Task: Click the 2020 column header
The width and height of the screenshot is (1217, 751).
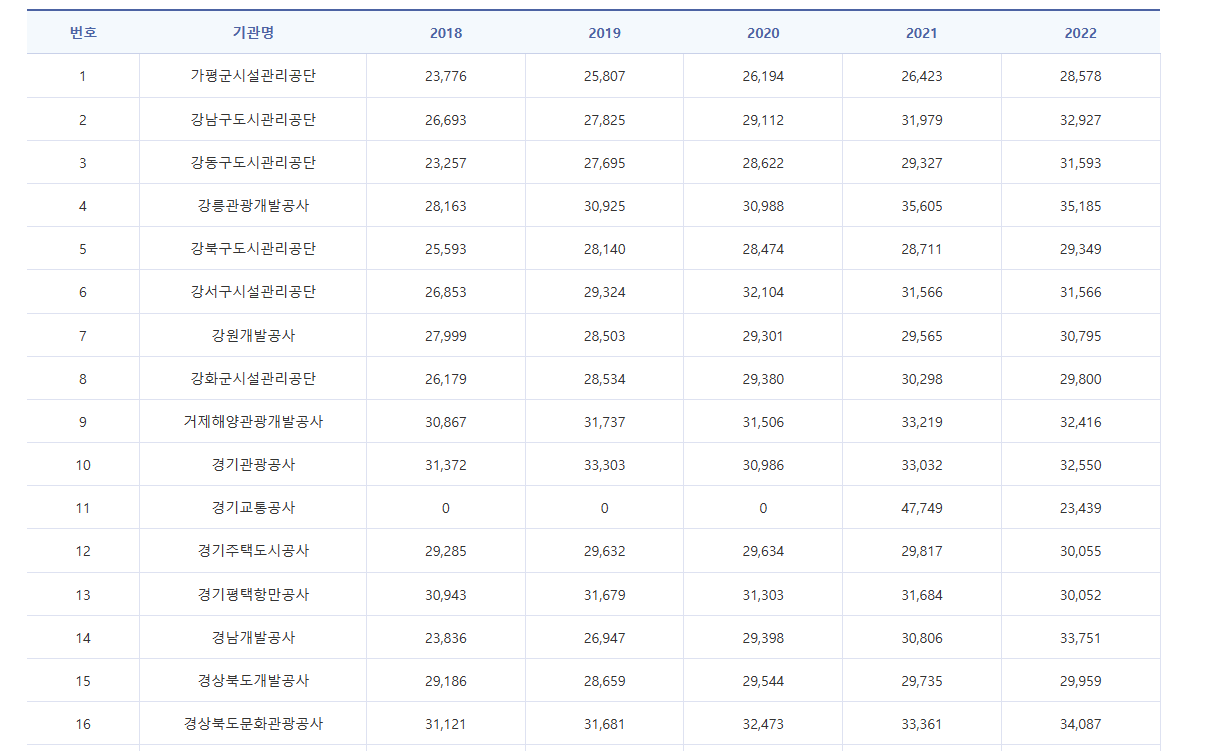Action: pyautogui.click(x=763, y=33)
